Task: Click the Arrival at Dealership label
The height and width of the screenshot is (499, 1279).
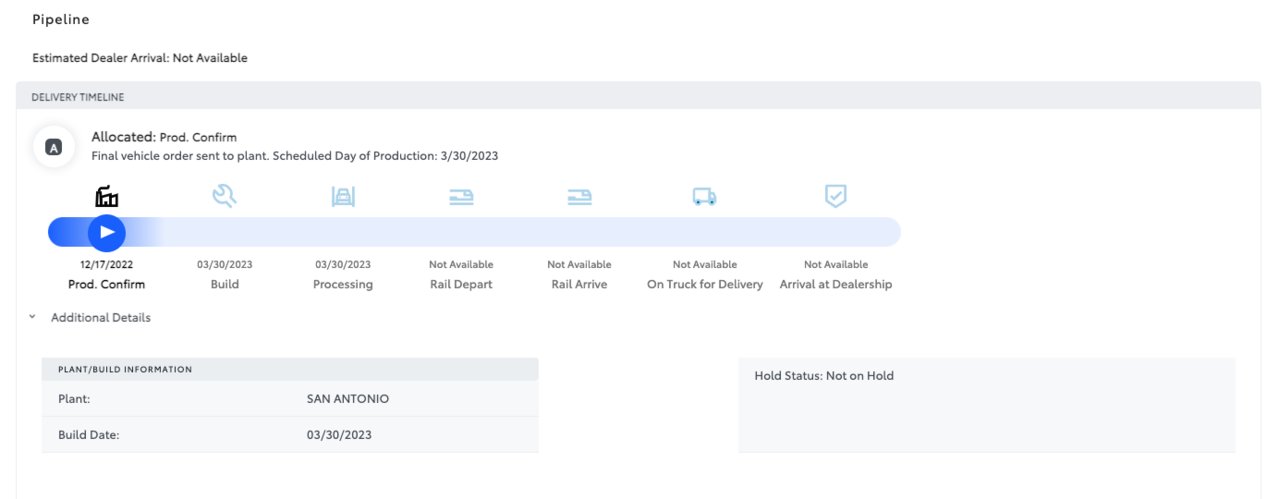Action: (836, 284)
